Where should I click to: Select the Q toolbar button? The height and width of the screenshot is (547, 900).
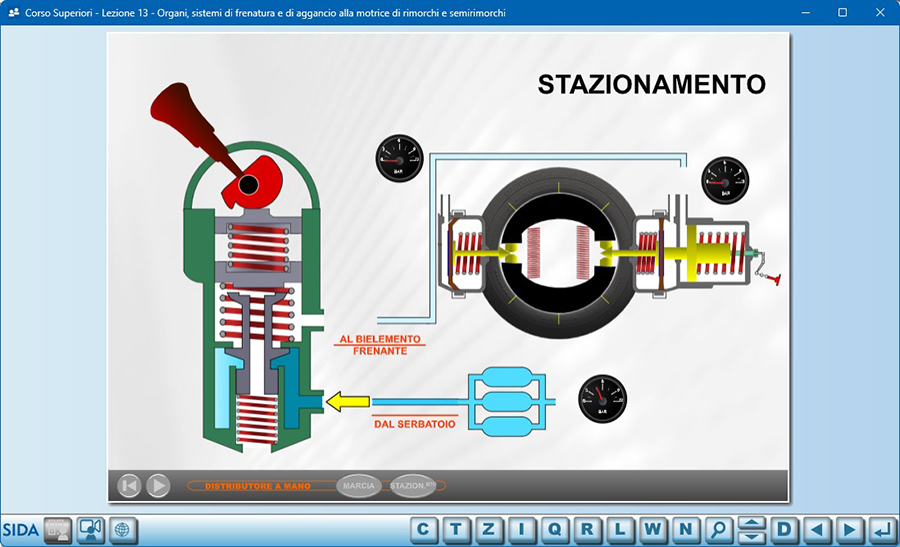555,529
